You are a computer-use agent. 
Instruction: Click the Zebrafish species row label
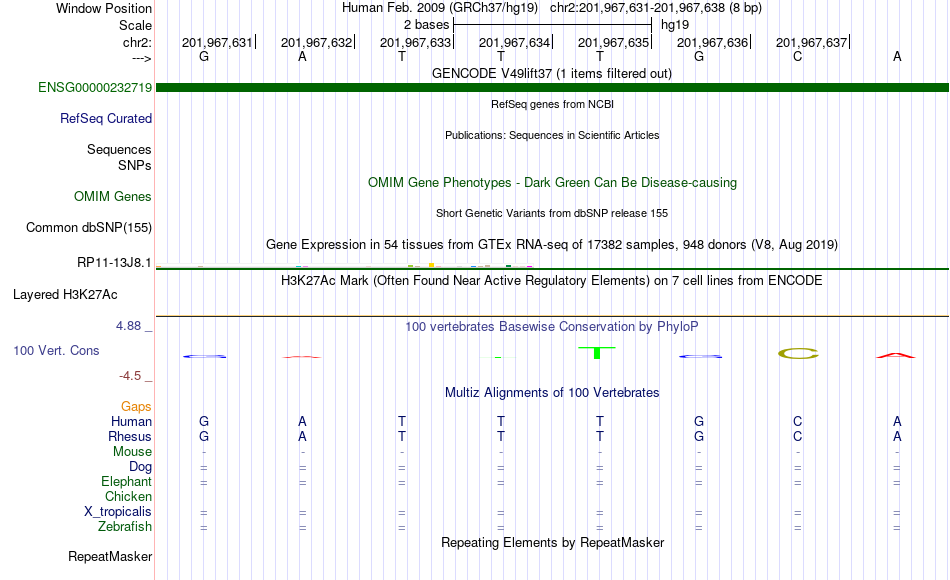[125, 526]
